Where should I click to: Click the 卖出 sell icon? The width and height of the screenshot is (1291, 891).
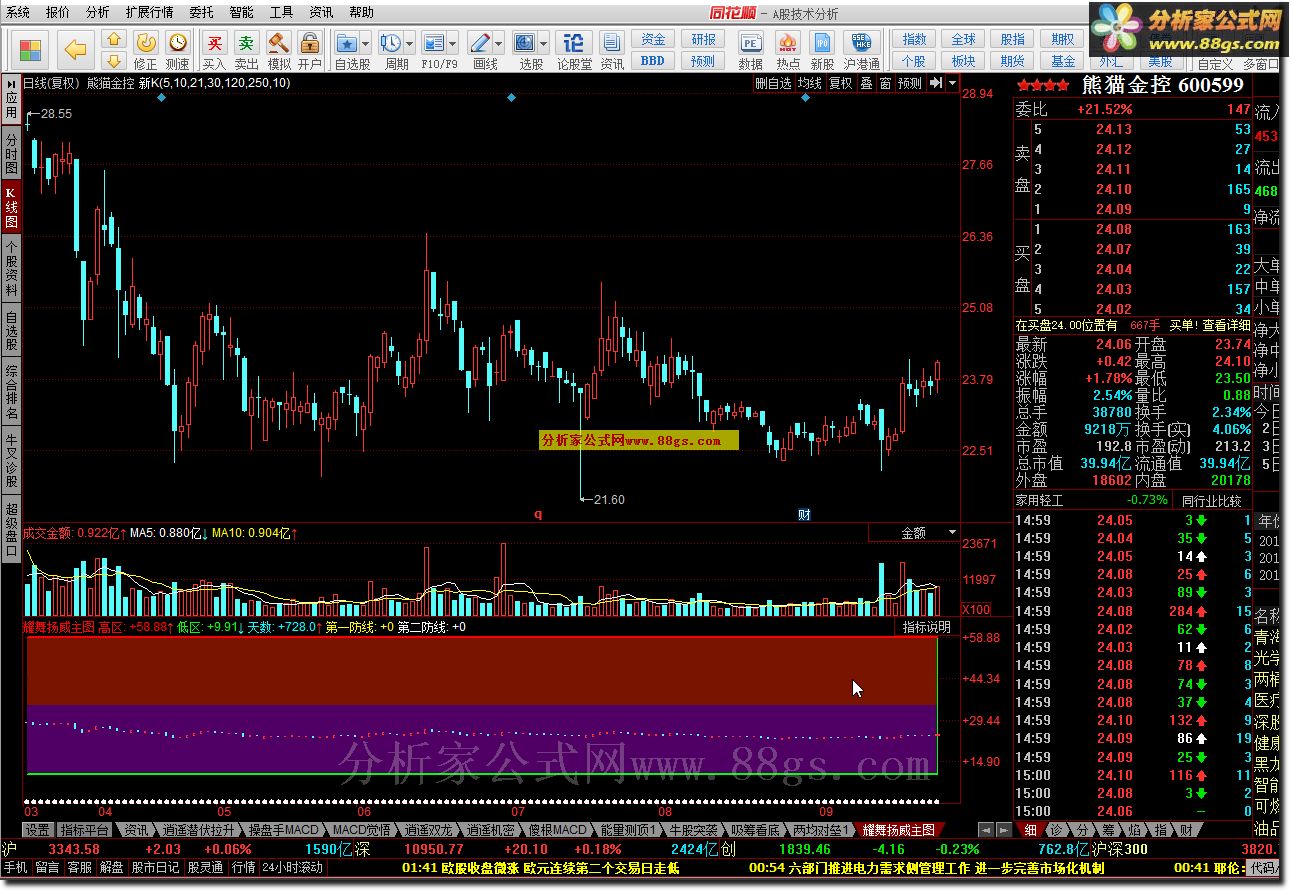(x=246, y=42)
